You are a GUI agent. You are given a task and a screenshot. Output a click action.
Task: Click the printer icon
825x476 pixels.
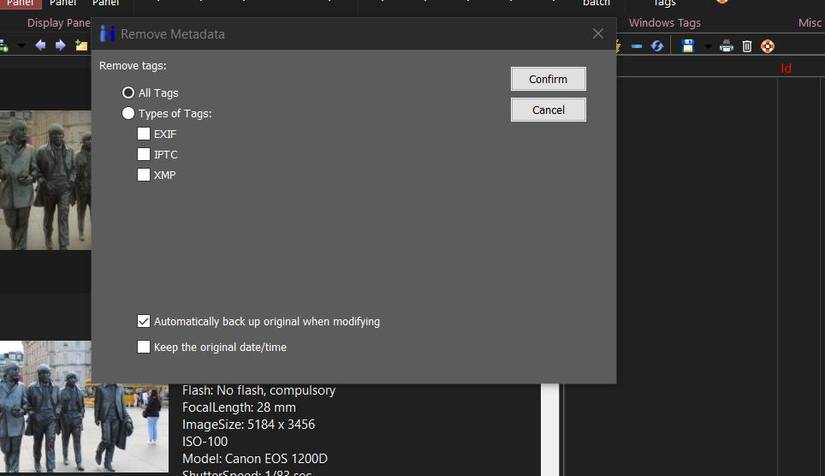[727, 46]
